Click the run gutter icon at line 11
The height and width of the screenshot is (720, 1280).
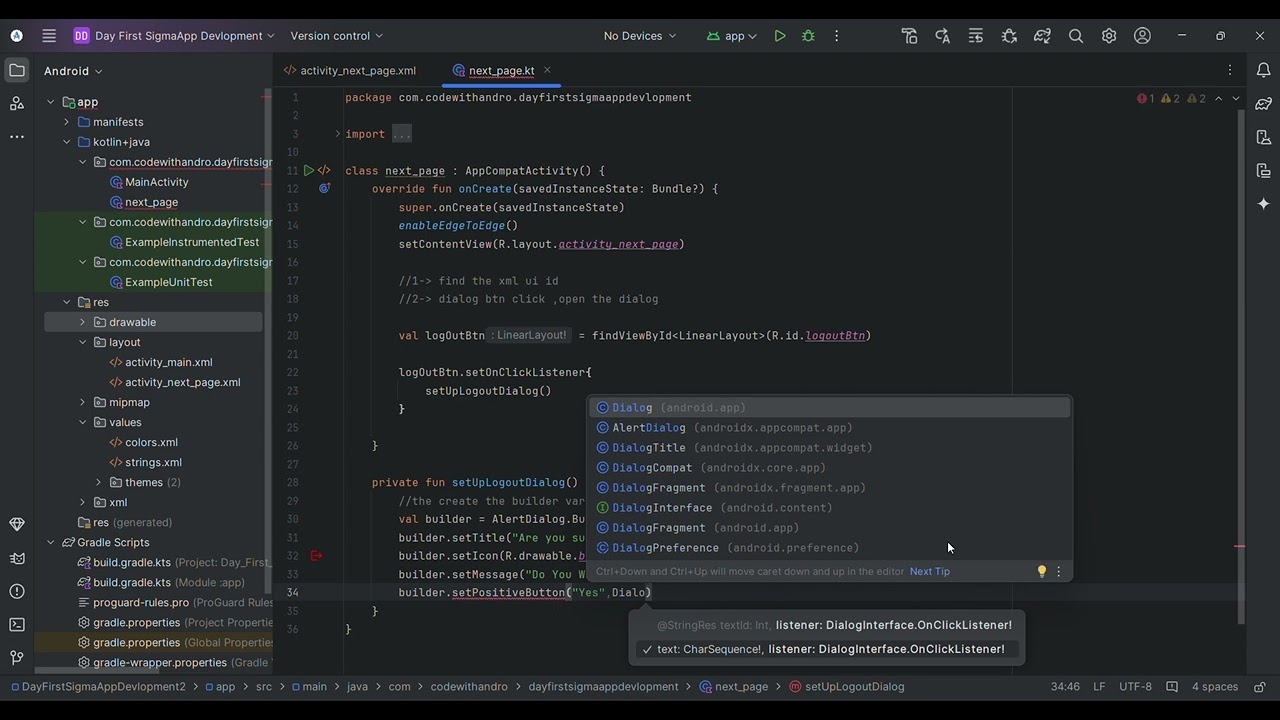coord(309,171)
